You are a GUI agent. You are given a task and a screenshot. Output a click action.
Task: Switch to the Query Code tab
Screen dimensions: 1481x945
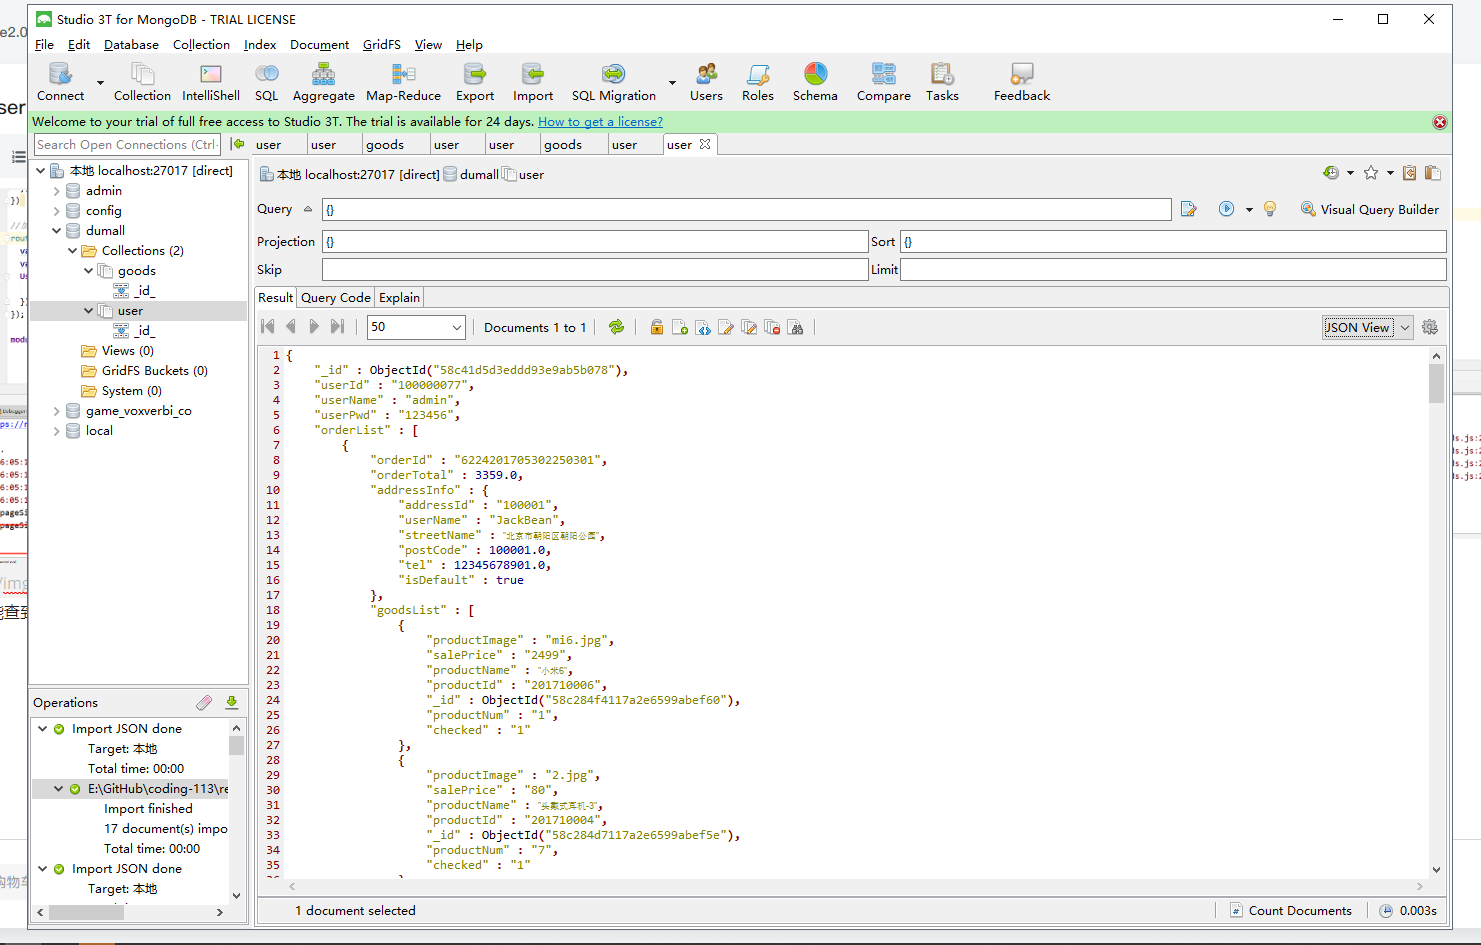tap(336, 298)
